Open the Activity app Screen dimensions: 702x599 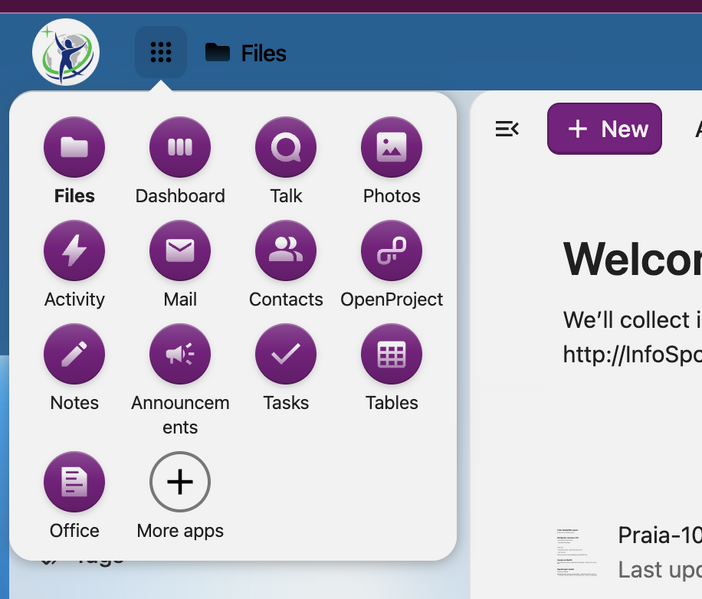pos(74,251)
